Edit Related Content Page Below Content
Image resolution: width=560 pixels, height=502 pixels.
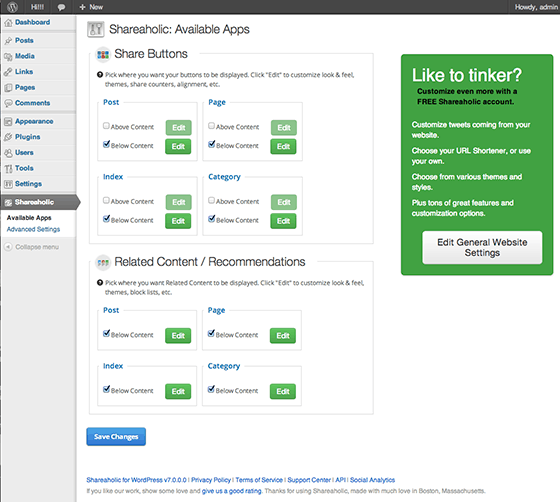coord(283,336)
